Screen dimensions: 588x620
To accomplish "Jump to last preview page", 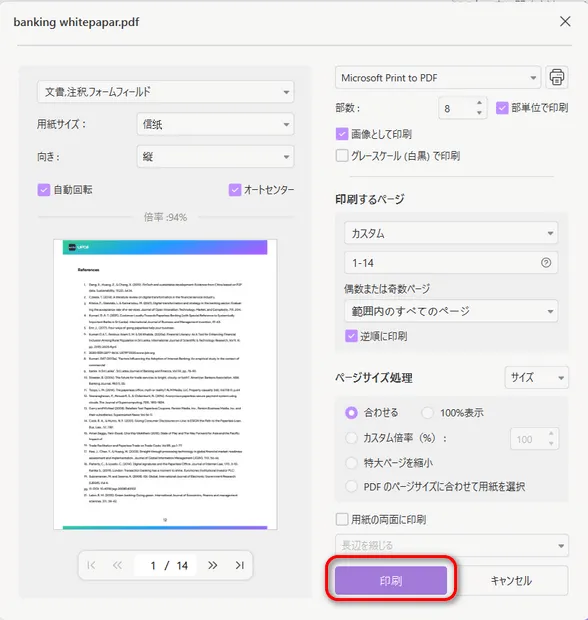I will (240, 565).
